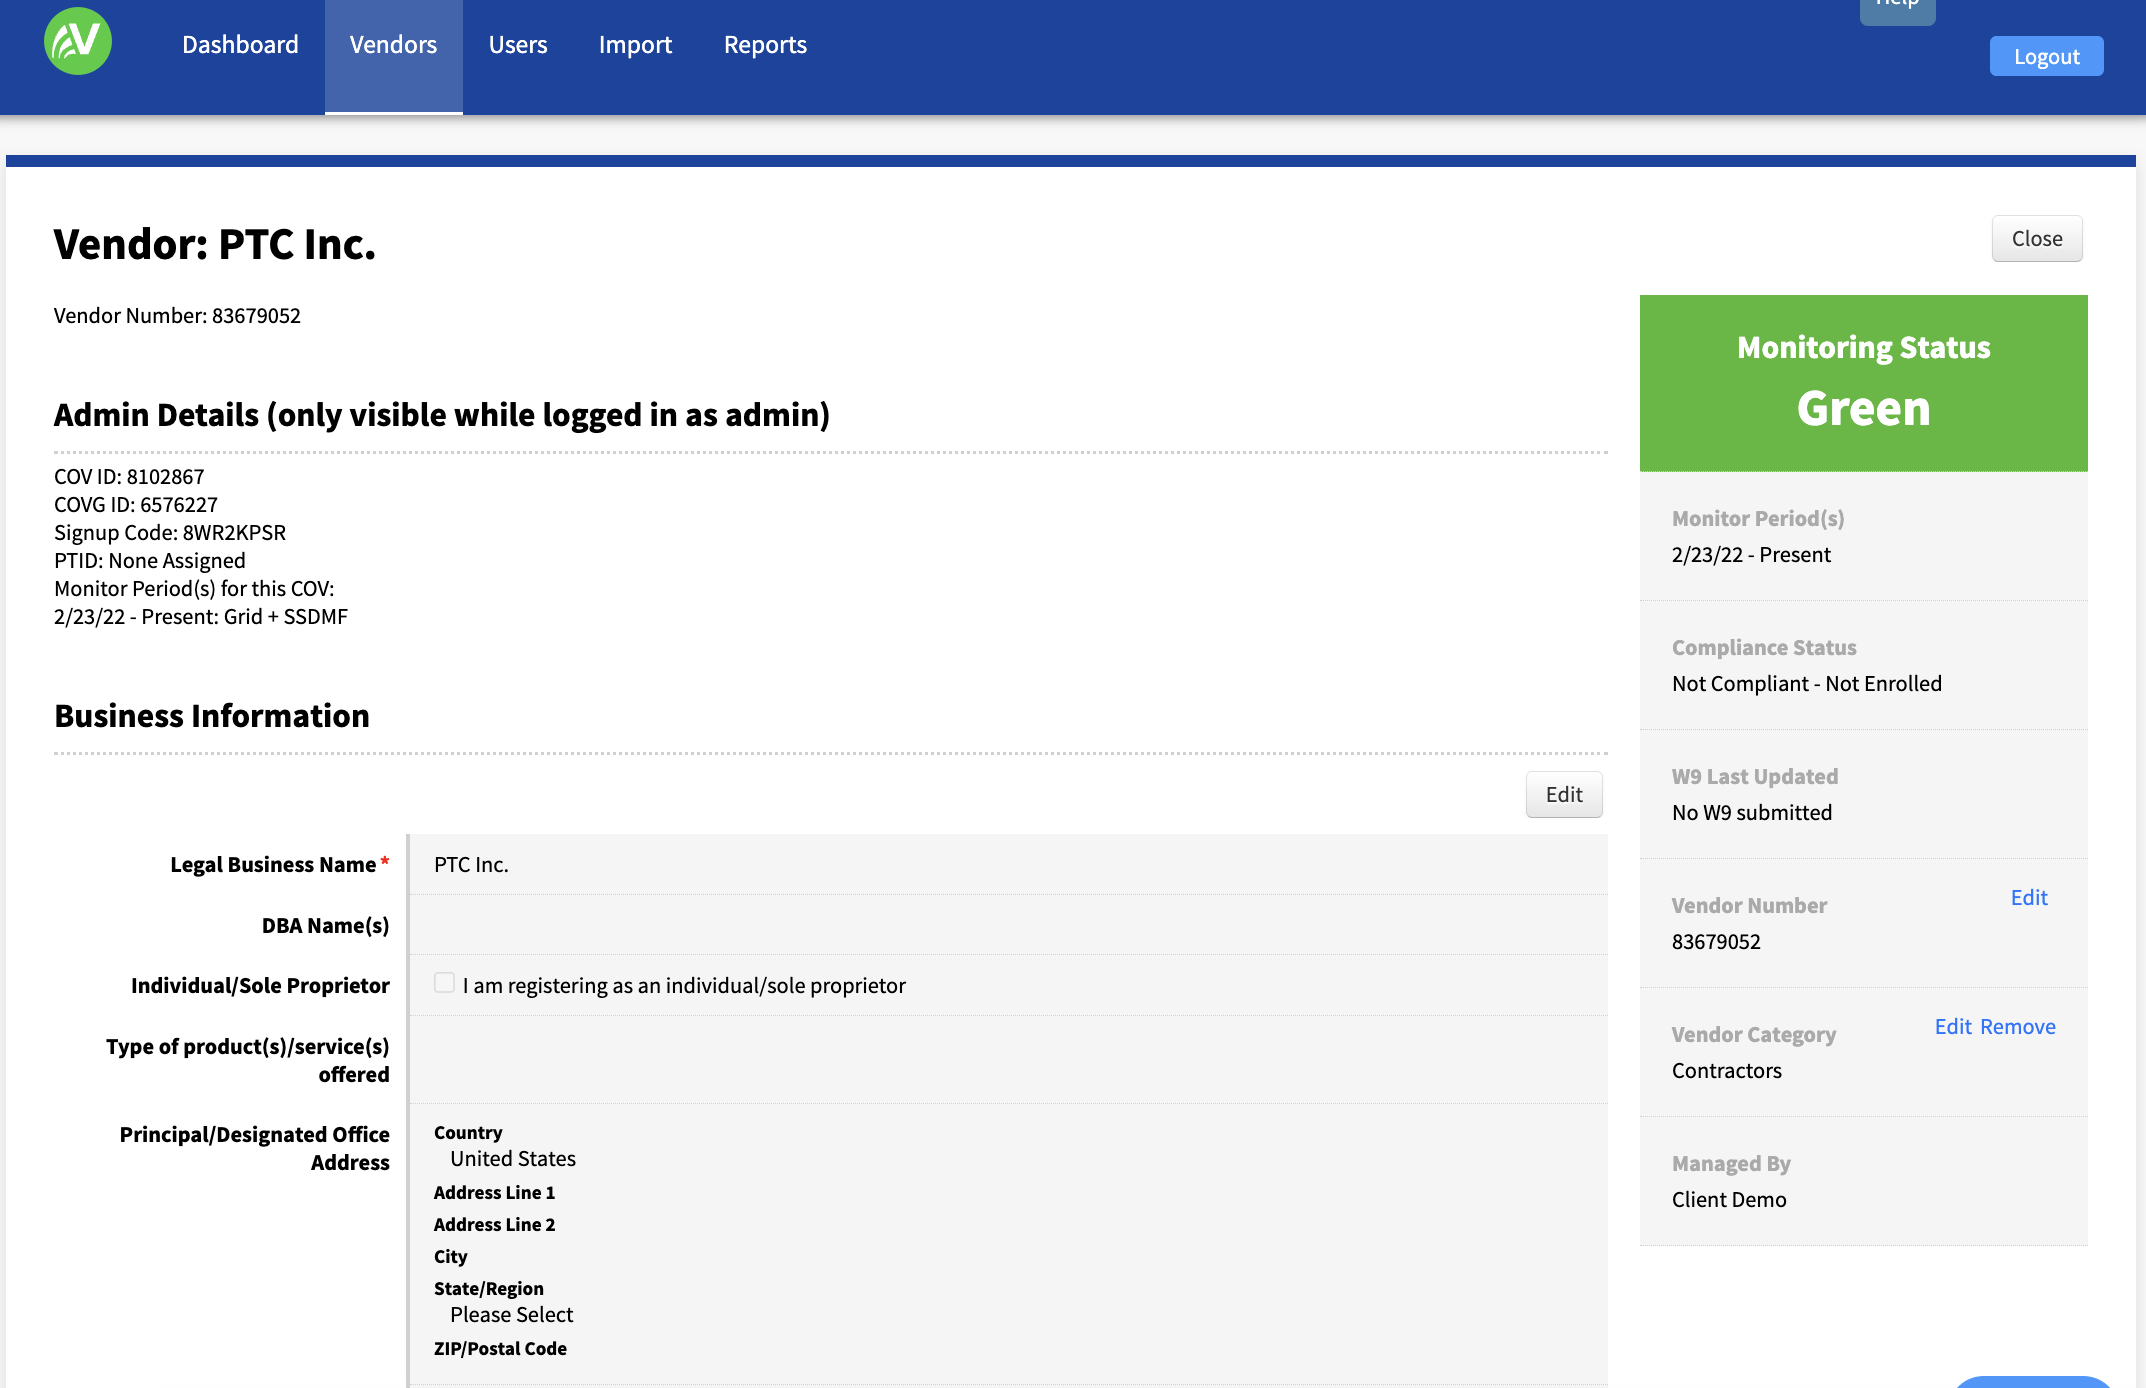This screenshot has height=1388, width=2146.
Task: Click the Type of products/services field
Action: coord(1007,1060)
